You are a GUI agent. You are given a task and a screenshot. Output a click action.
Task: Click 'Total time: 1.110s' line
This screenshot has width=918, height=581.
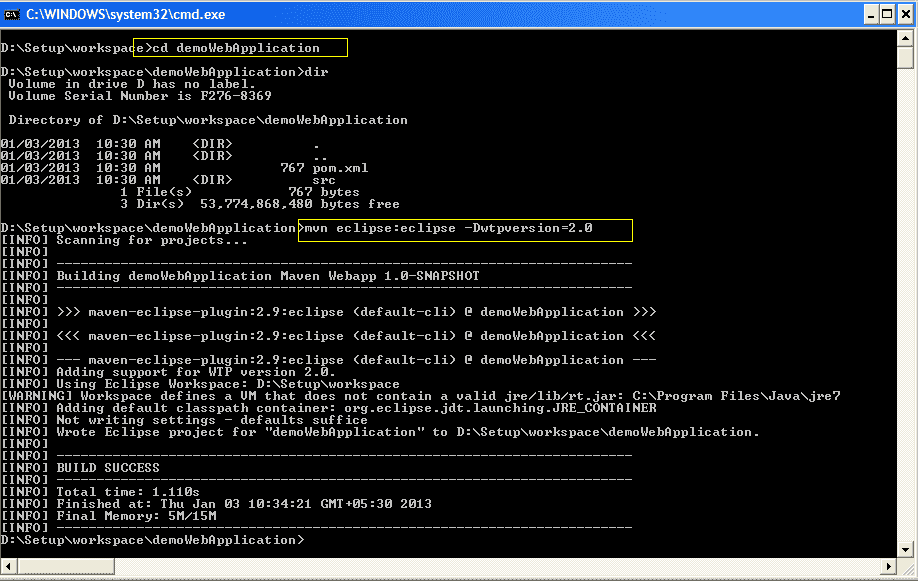point(128,492)
